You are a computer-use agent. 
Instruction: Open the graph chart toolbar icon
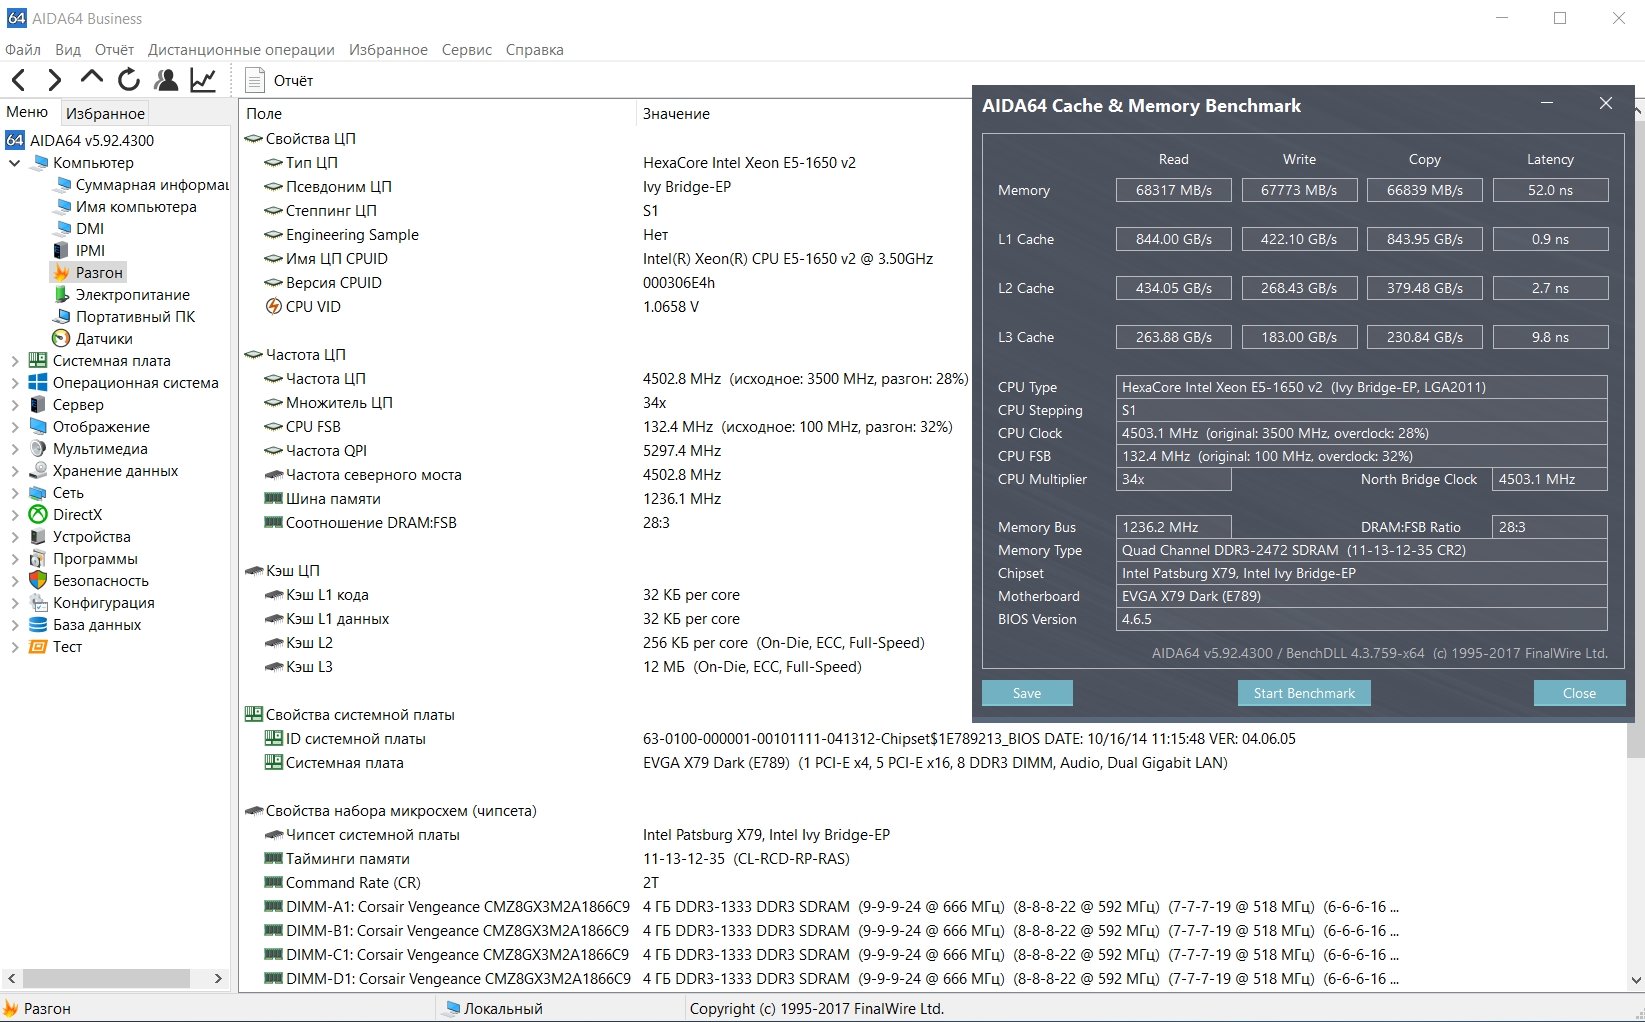coord(203,80)
